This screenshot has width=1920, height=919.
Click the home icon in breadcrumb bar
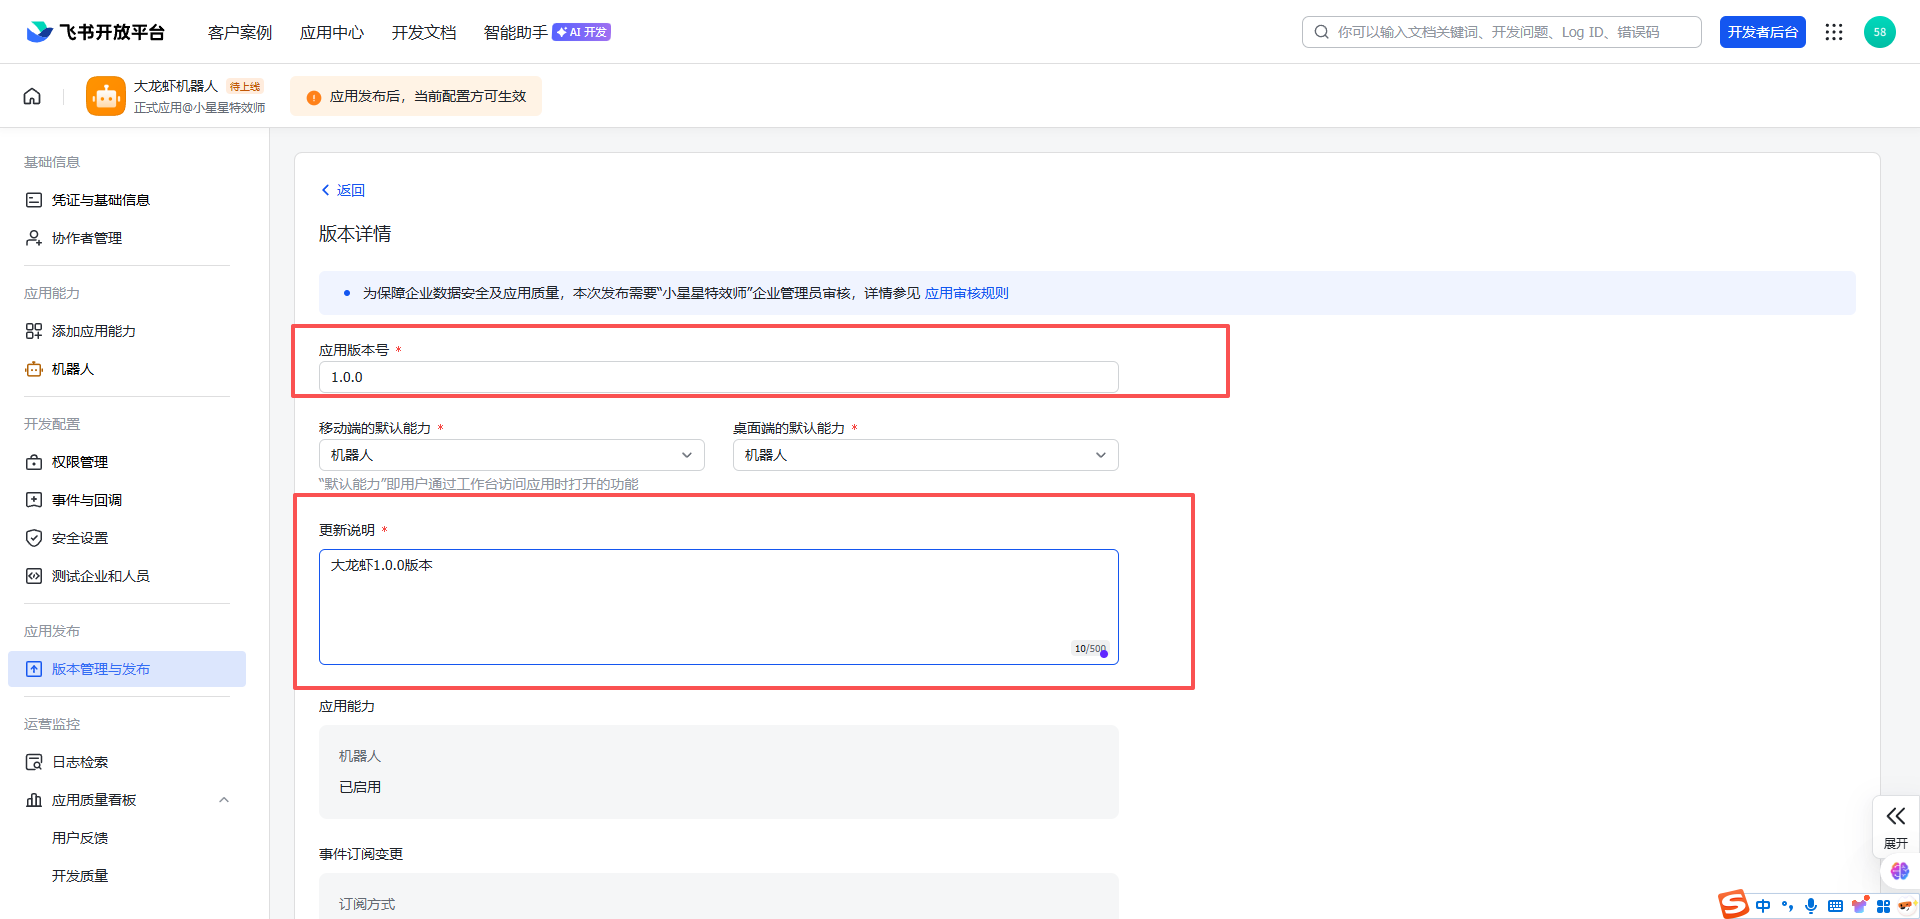coord(32,96)
